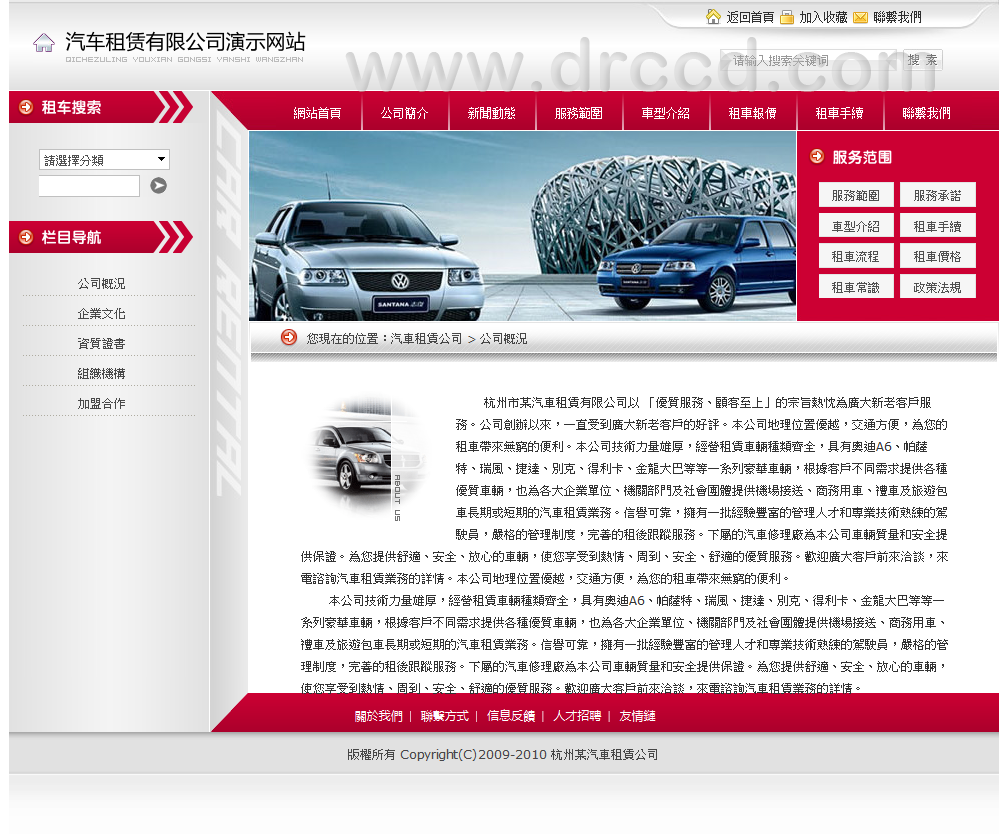
Task: Click the 服務範圍 button in service panel
Action: click(856, 195)
